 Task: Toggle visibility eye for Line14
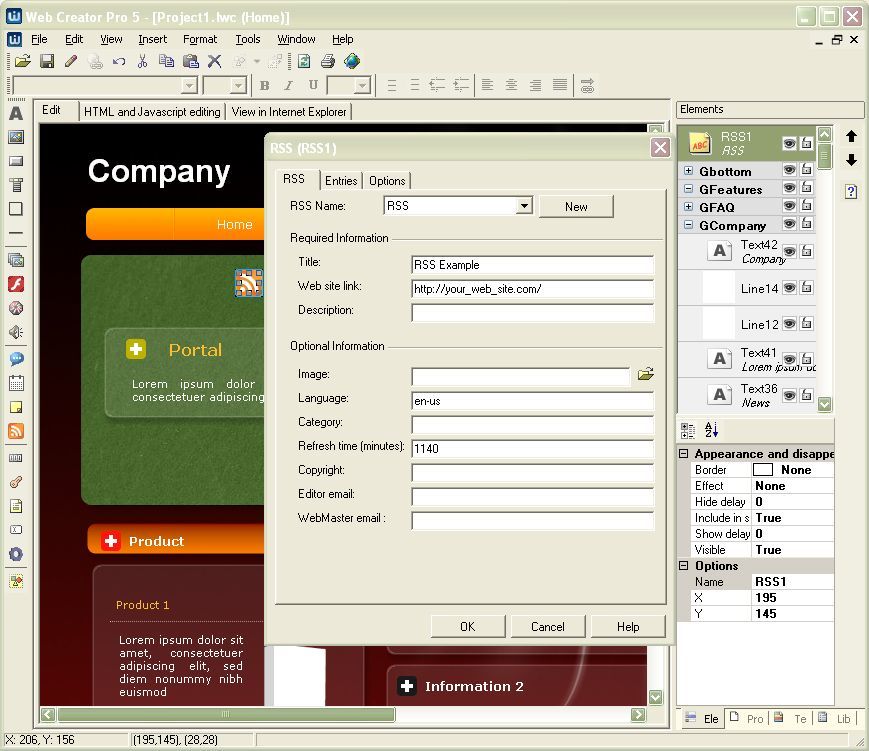[x=790, y=287]
